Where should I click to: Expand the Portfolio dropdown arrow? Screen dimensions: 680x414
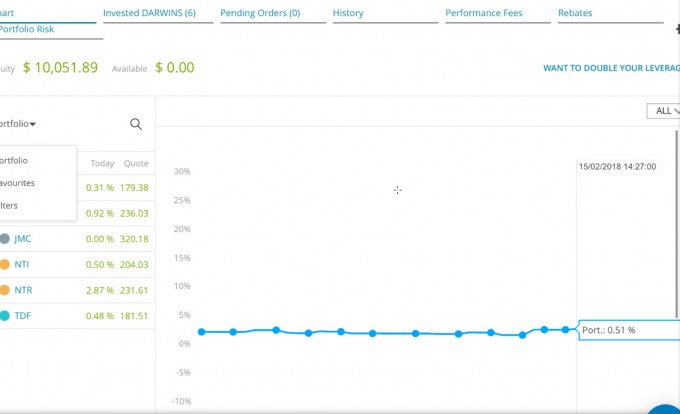pos(33,124)
